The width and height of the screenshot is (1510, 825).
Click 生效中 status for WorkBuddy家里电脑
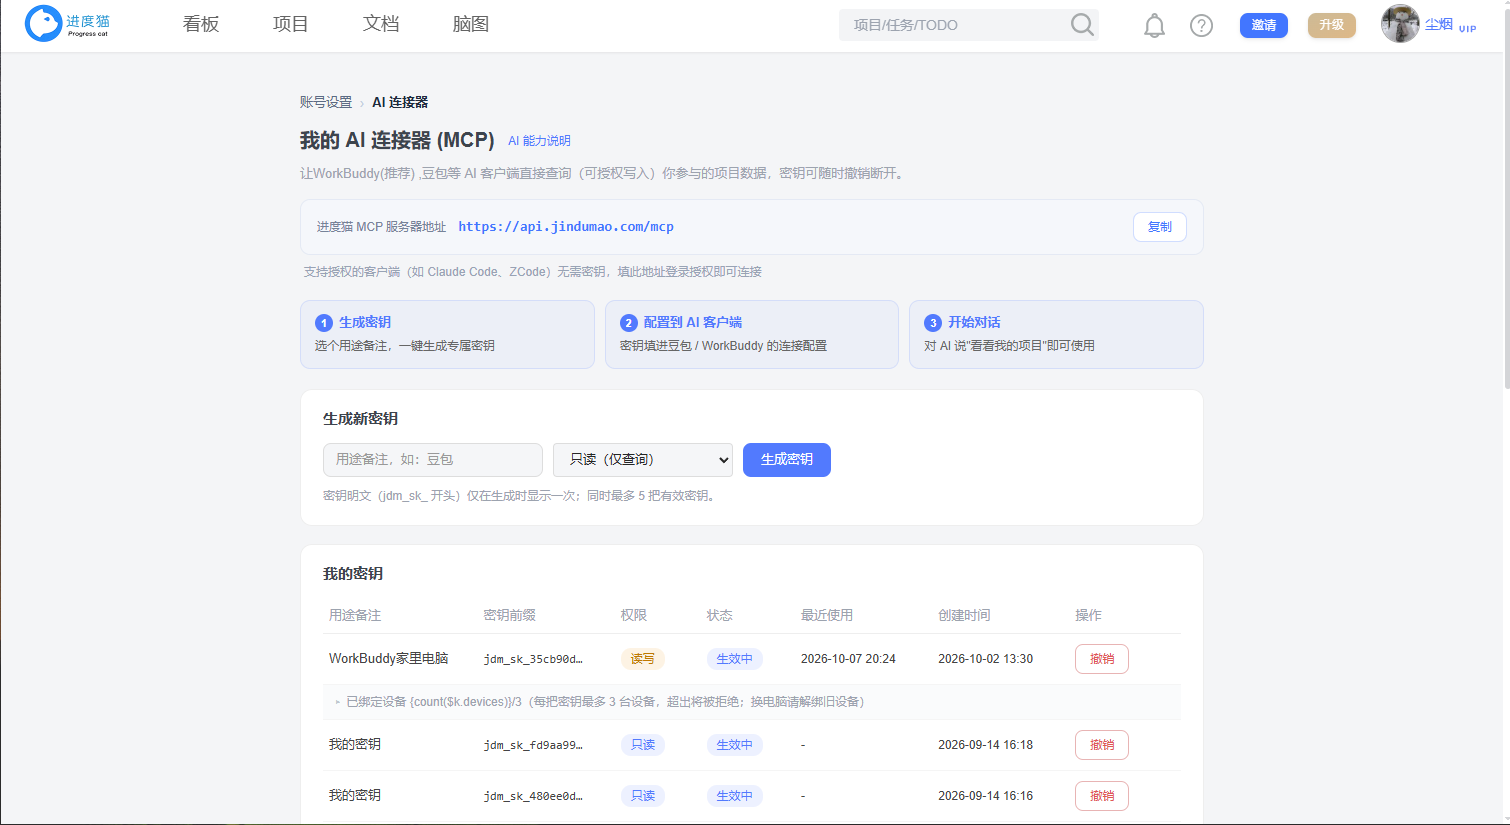pyautogui.click(x=735, y=659)
